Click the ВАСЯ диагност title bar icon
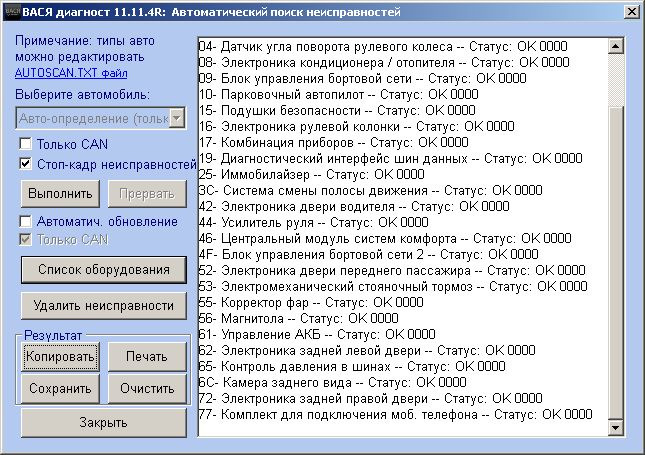This screenshot has width=645, height=455. pos(12,12)
